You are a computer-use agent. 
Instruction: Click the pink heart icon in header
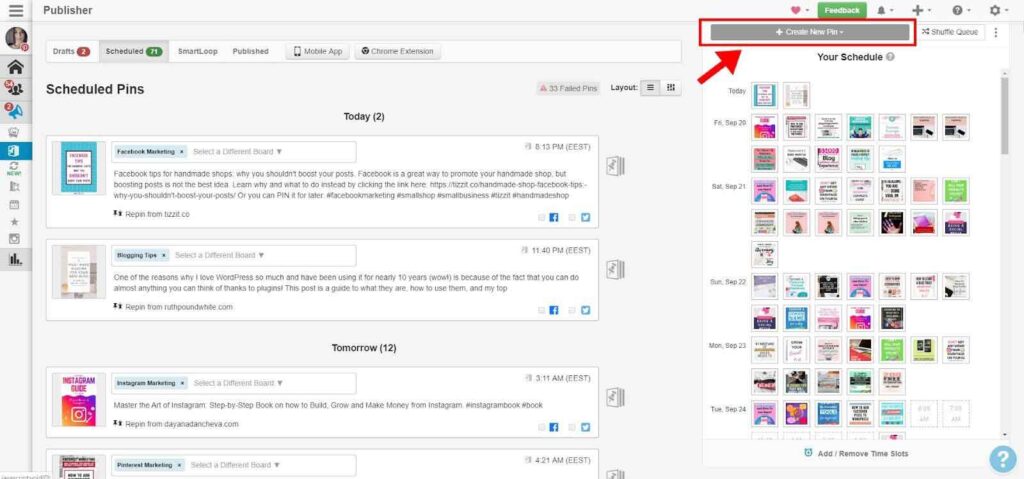click(x=795, y=10)
